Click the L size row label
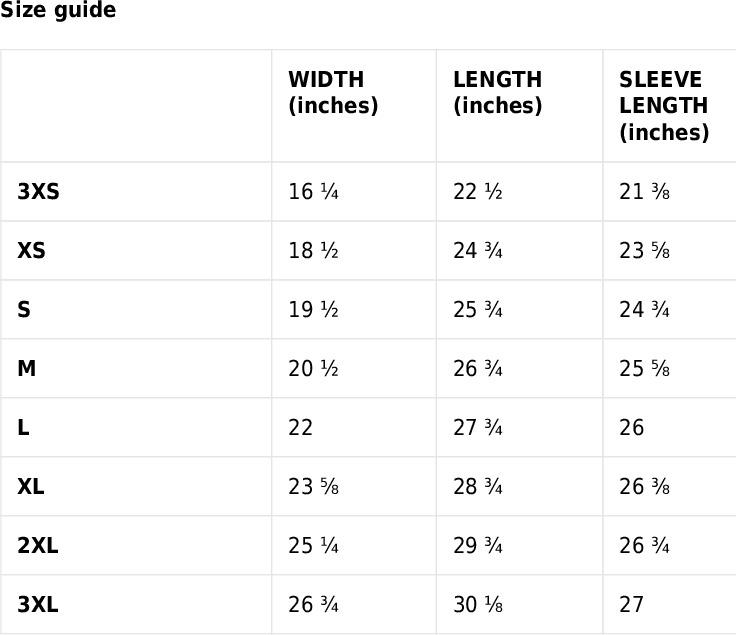The height and width of the screenshot is (635, 736). coord(23,427)
